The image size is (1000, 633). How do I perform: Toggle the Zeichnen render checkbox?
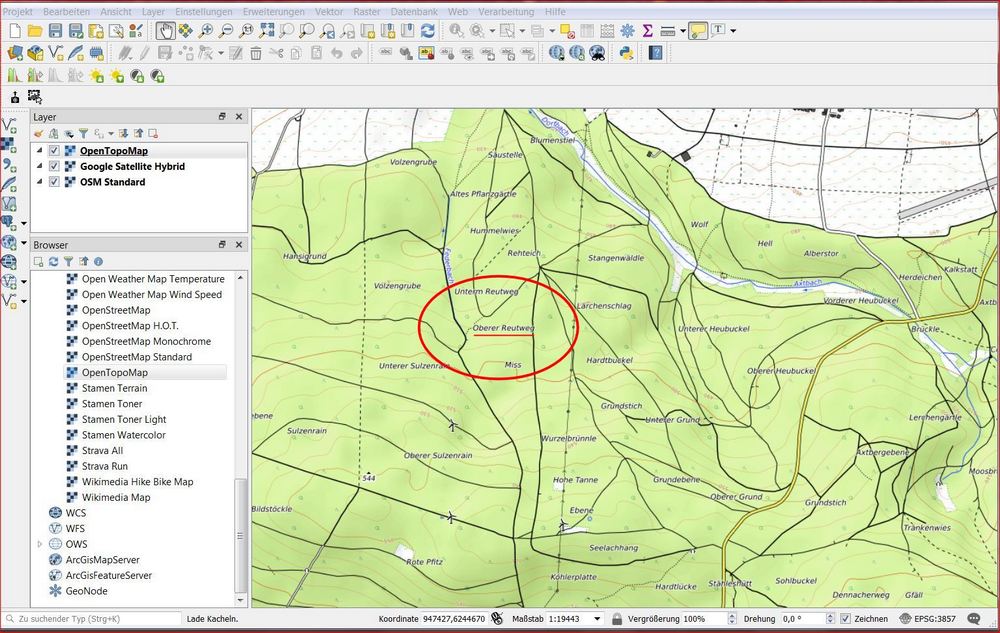point(845,619)
